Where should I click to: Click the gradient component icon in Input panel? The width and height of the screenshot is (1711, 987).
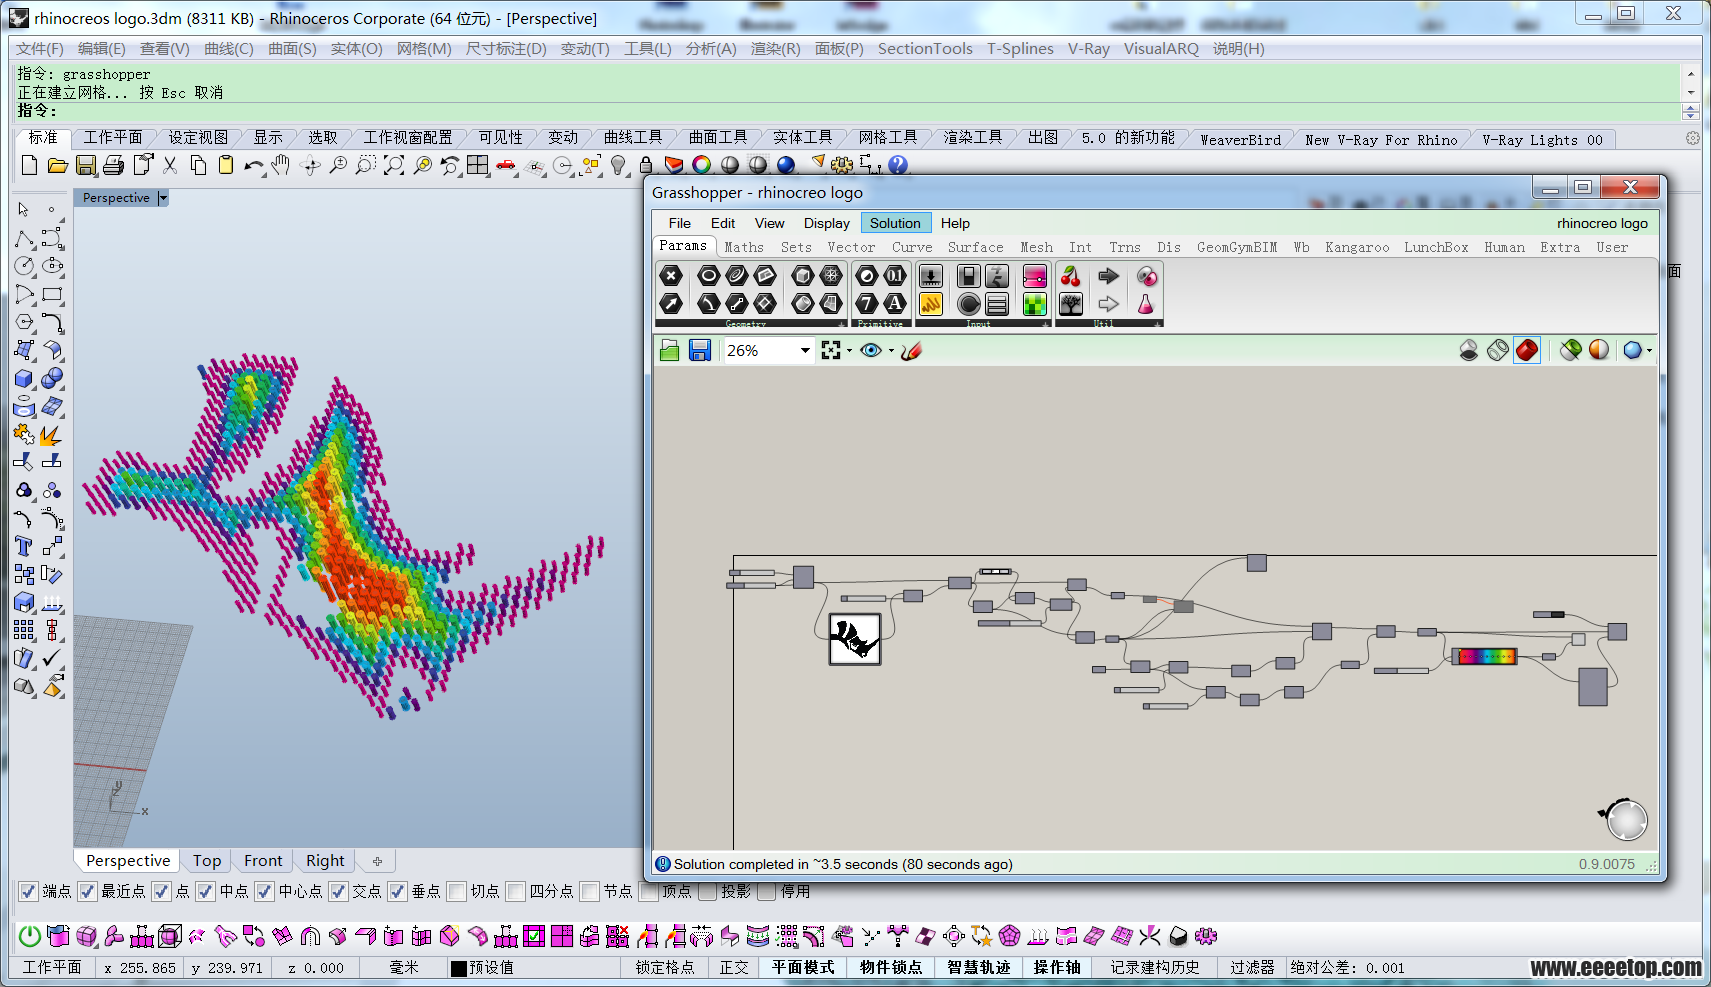pyautogui.click(x=1035, y=276)
